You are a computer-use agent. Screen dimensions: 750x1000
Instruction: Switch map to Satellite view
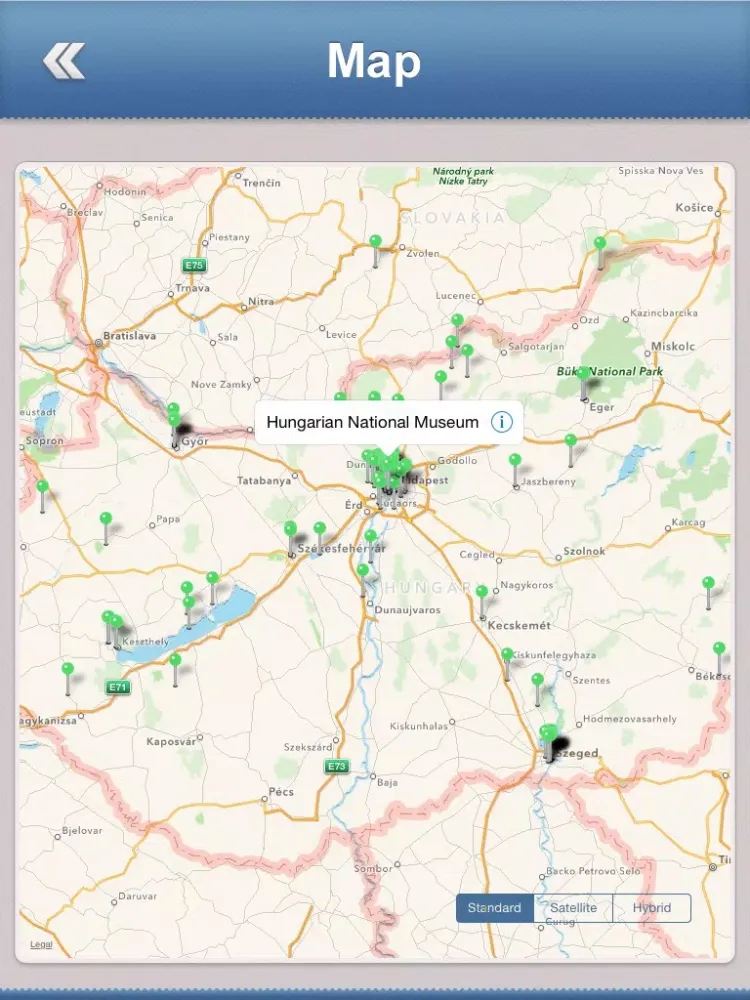coord(573,908)
